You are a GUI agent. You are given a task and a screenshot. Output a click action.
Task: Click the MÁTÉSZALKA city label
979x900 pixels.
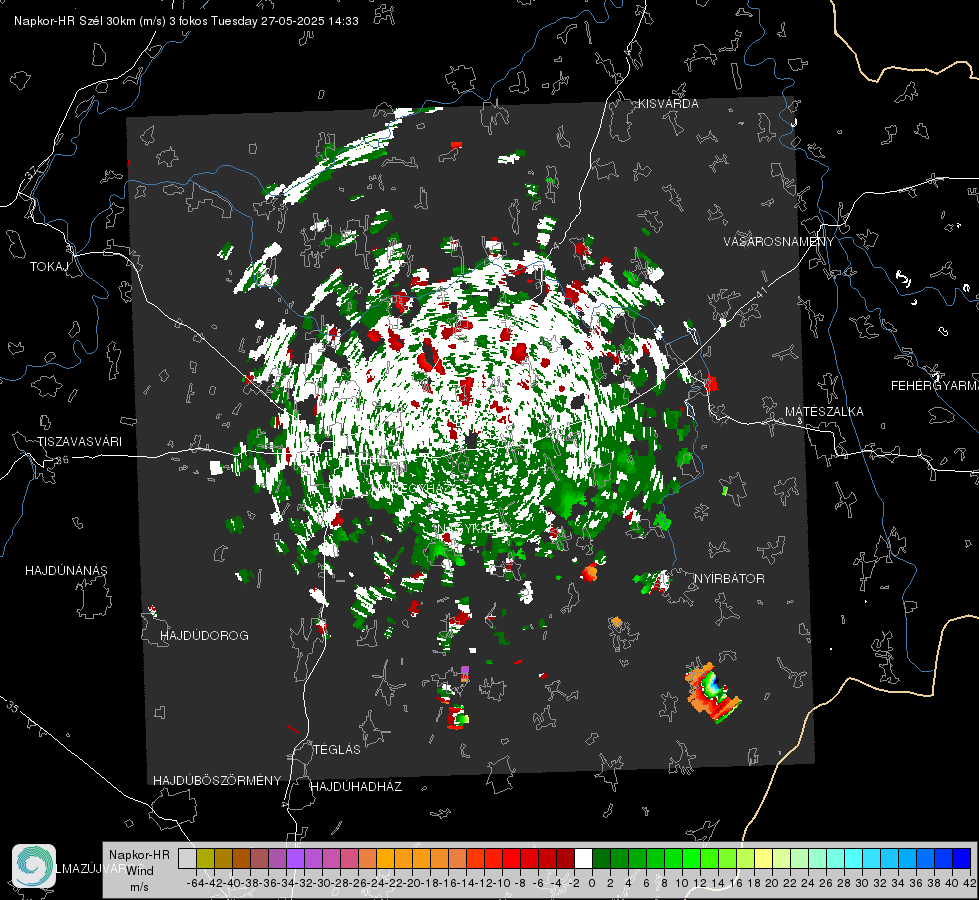tap(824, 412)
